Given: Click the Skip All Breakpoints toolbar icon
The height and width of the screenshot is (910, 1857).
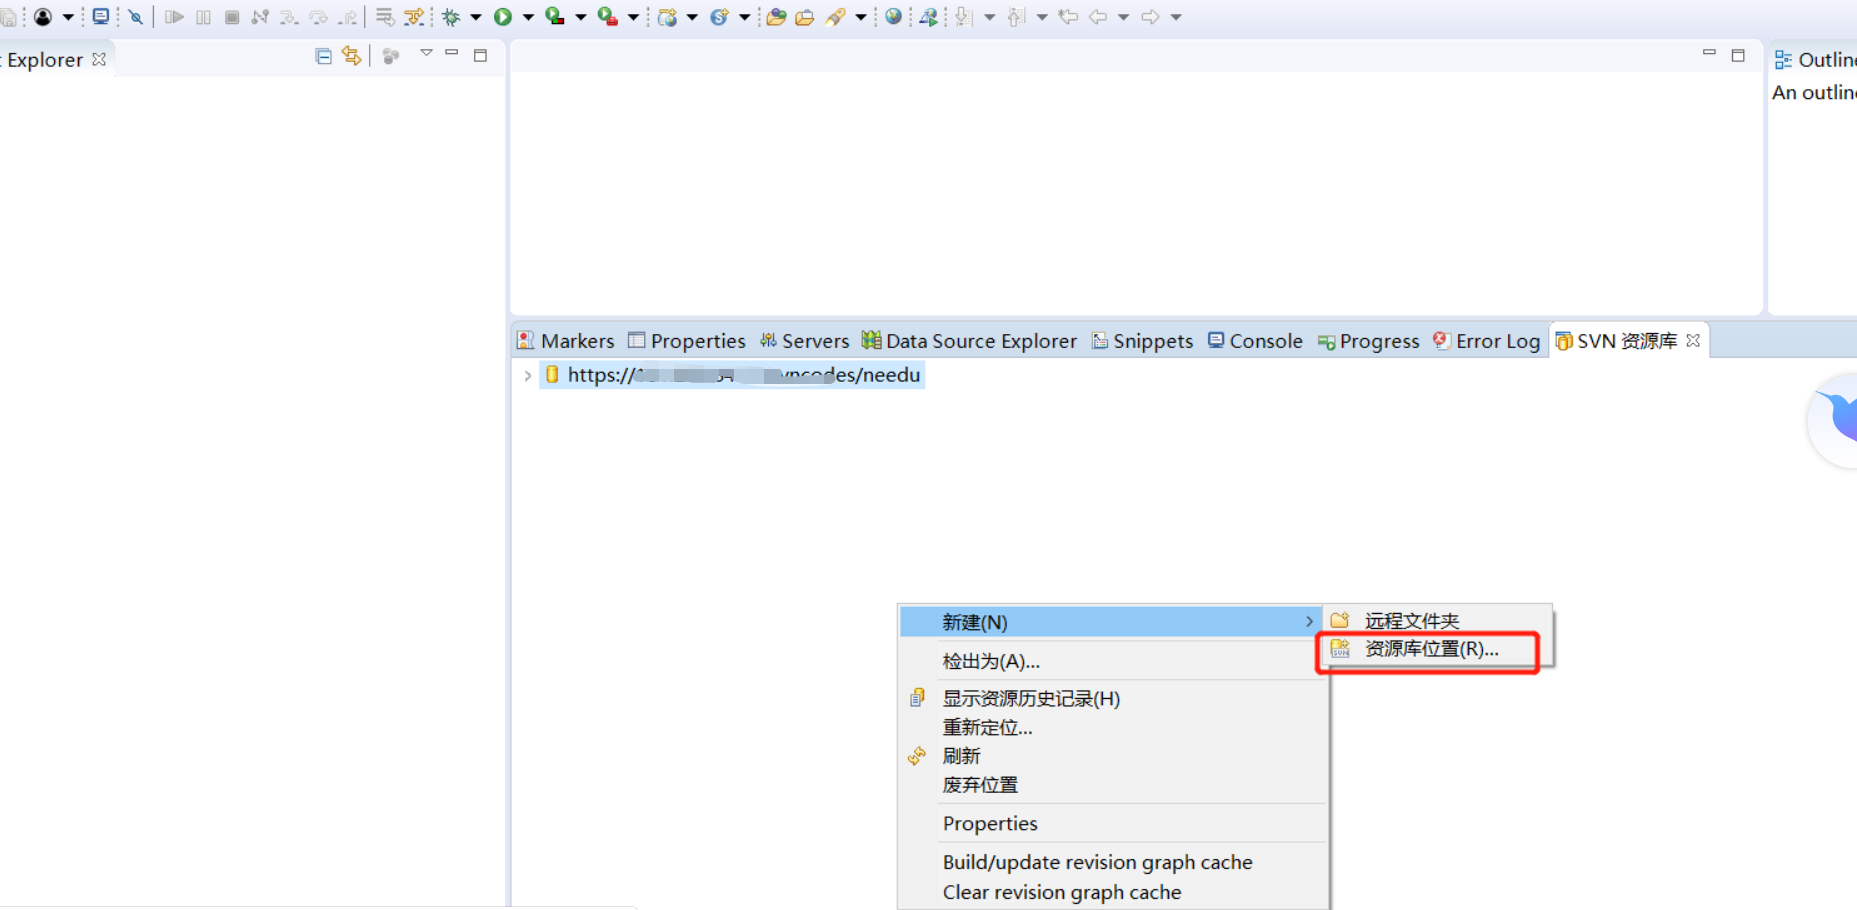Looking at the screenshot, I should [x=136, y=17].
